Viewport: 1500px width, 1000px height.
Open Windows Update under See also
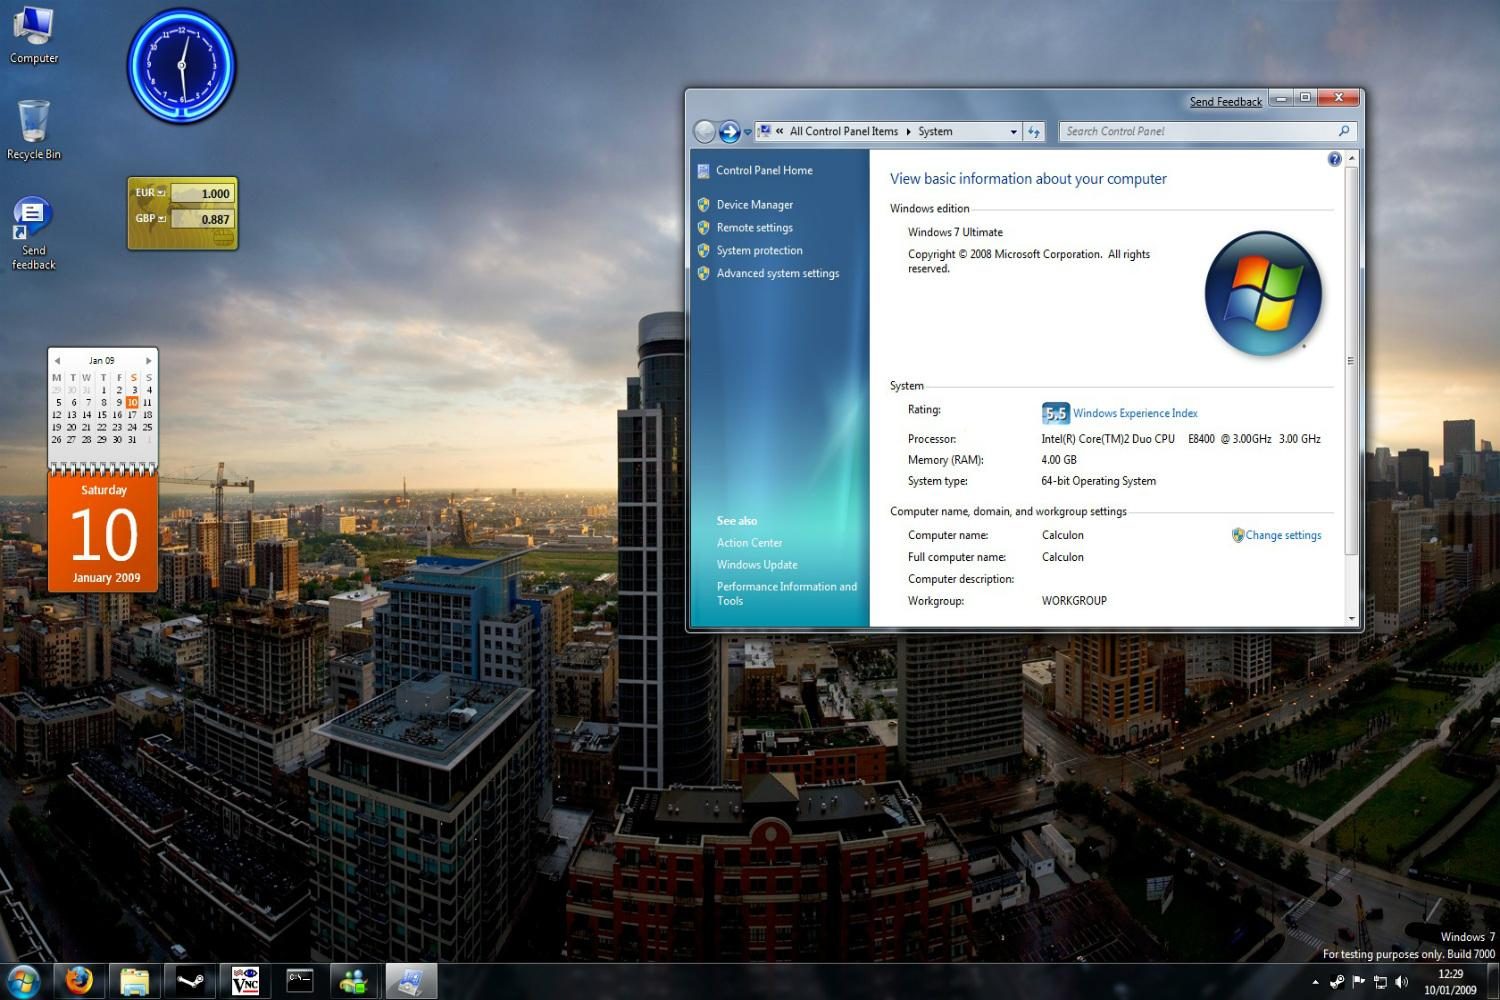pos(757,564)
